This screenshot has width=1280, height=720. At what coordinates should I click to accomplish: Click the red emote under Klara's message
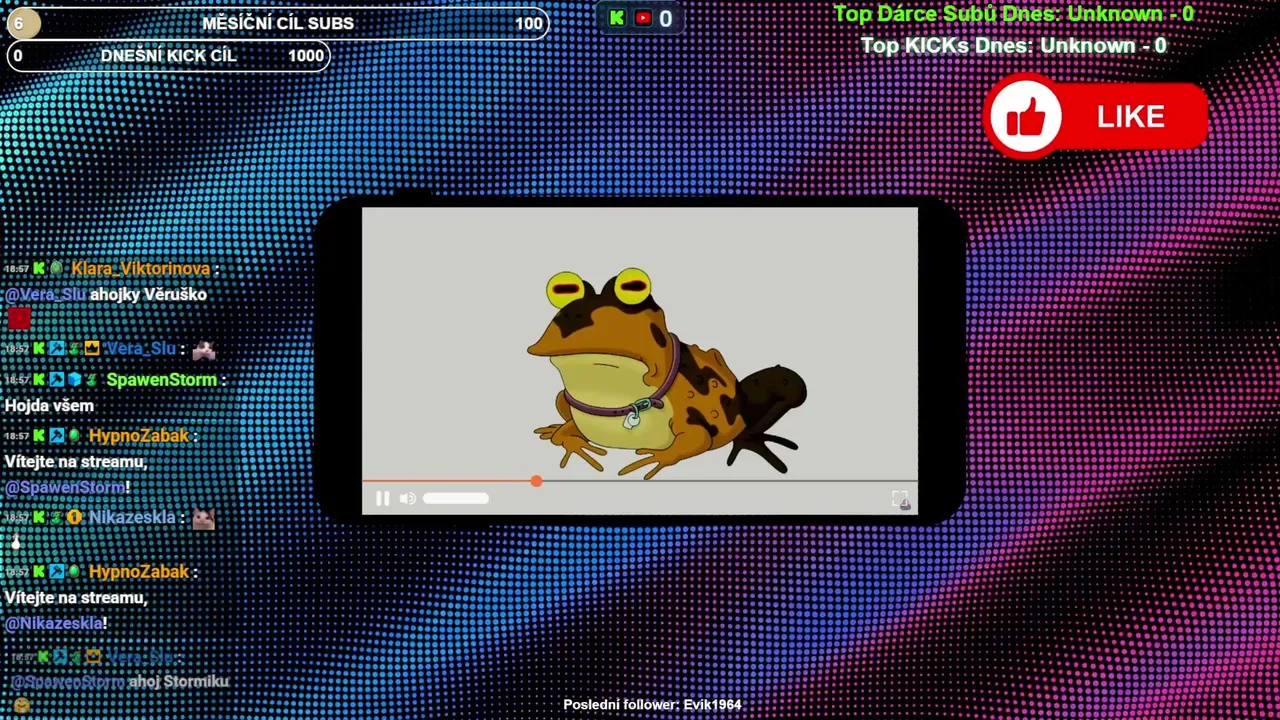click(x=18, y=319)
